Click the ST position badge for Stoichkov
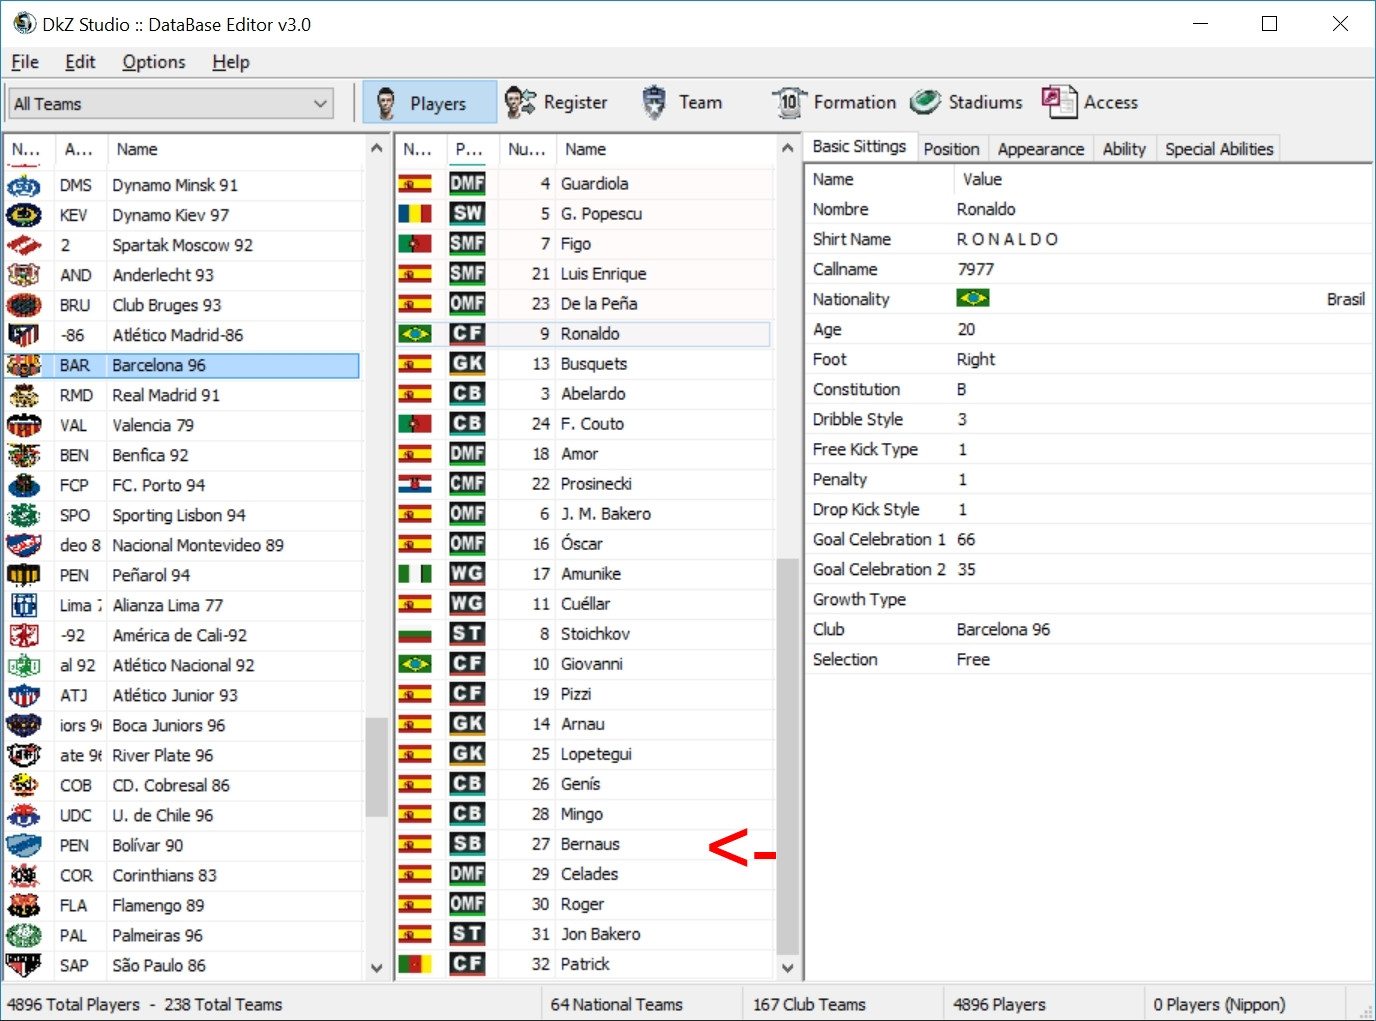1376x1021 pixels. point(467,634)
